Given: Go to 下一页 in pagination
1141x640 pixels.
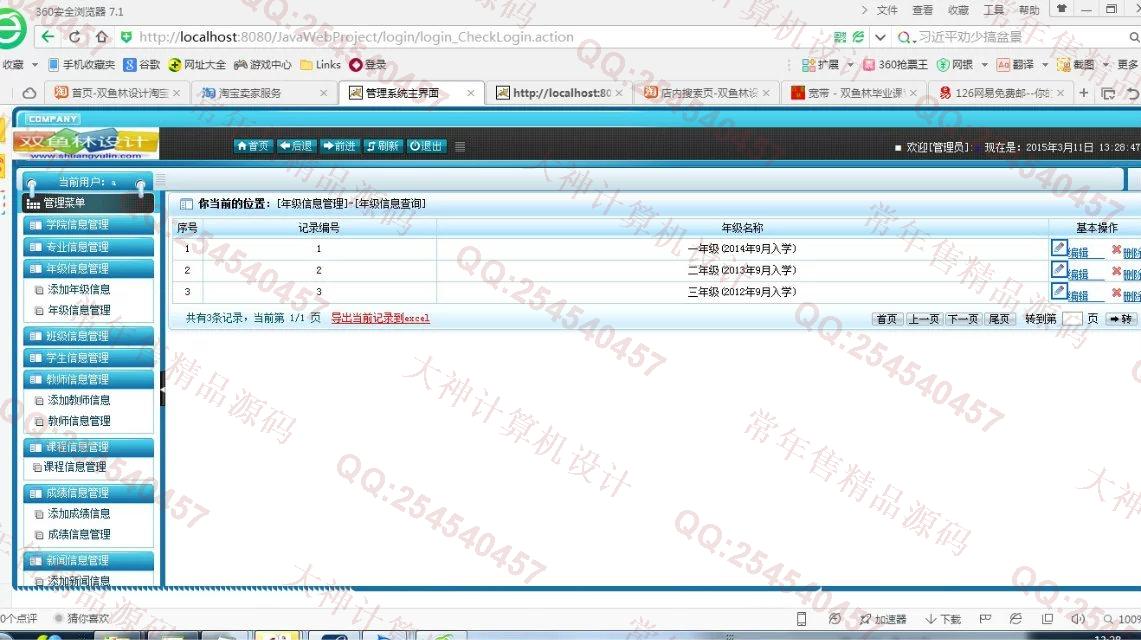Looking at the screenshot, I should point(962,319).
